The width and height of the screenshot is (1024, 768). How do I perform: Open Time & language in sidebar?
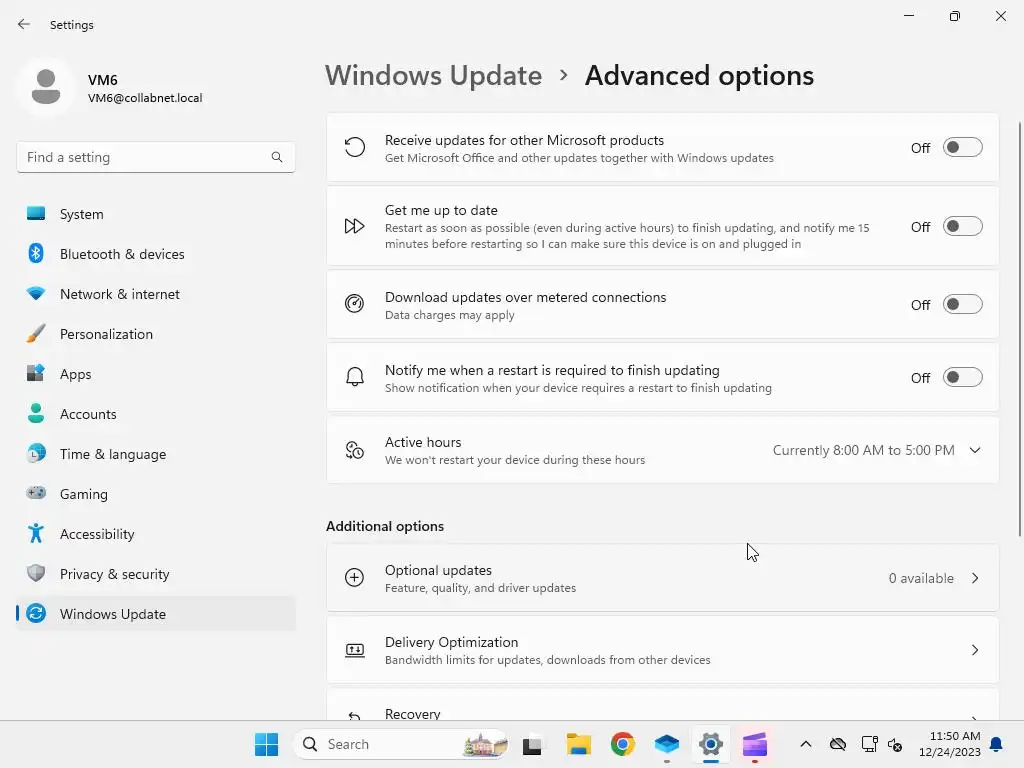155,454
